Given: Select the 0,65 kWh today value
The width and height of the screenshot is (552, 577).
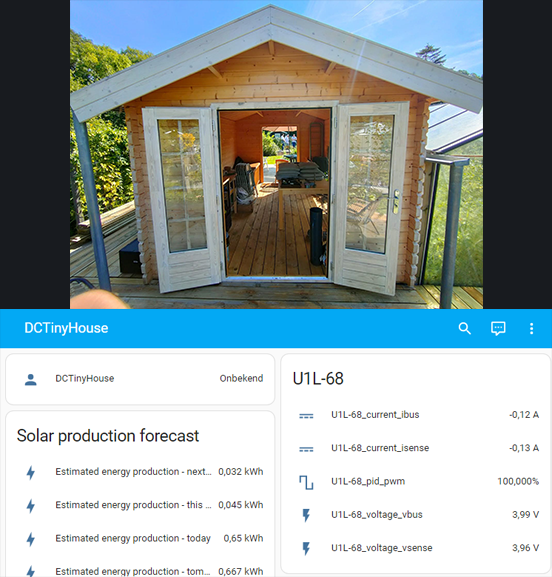Looking at the screenshot, I should [243, 538].
